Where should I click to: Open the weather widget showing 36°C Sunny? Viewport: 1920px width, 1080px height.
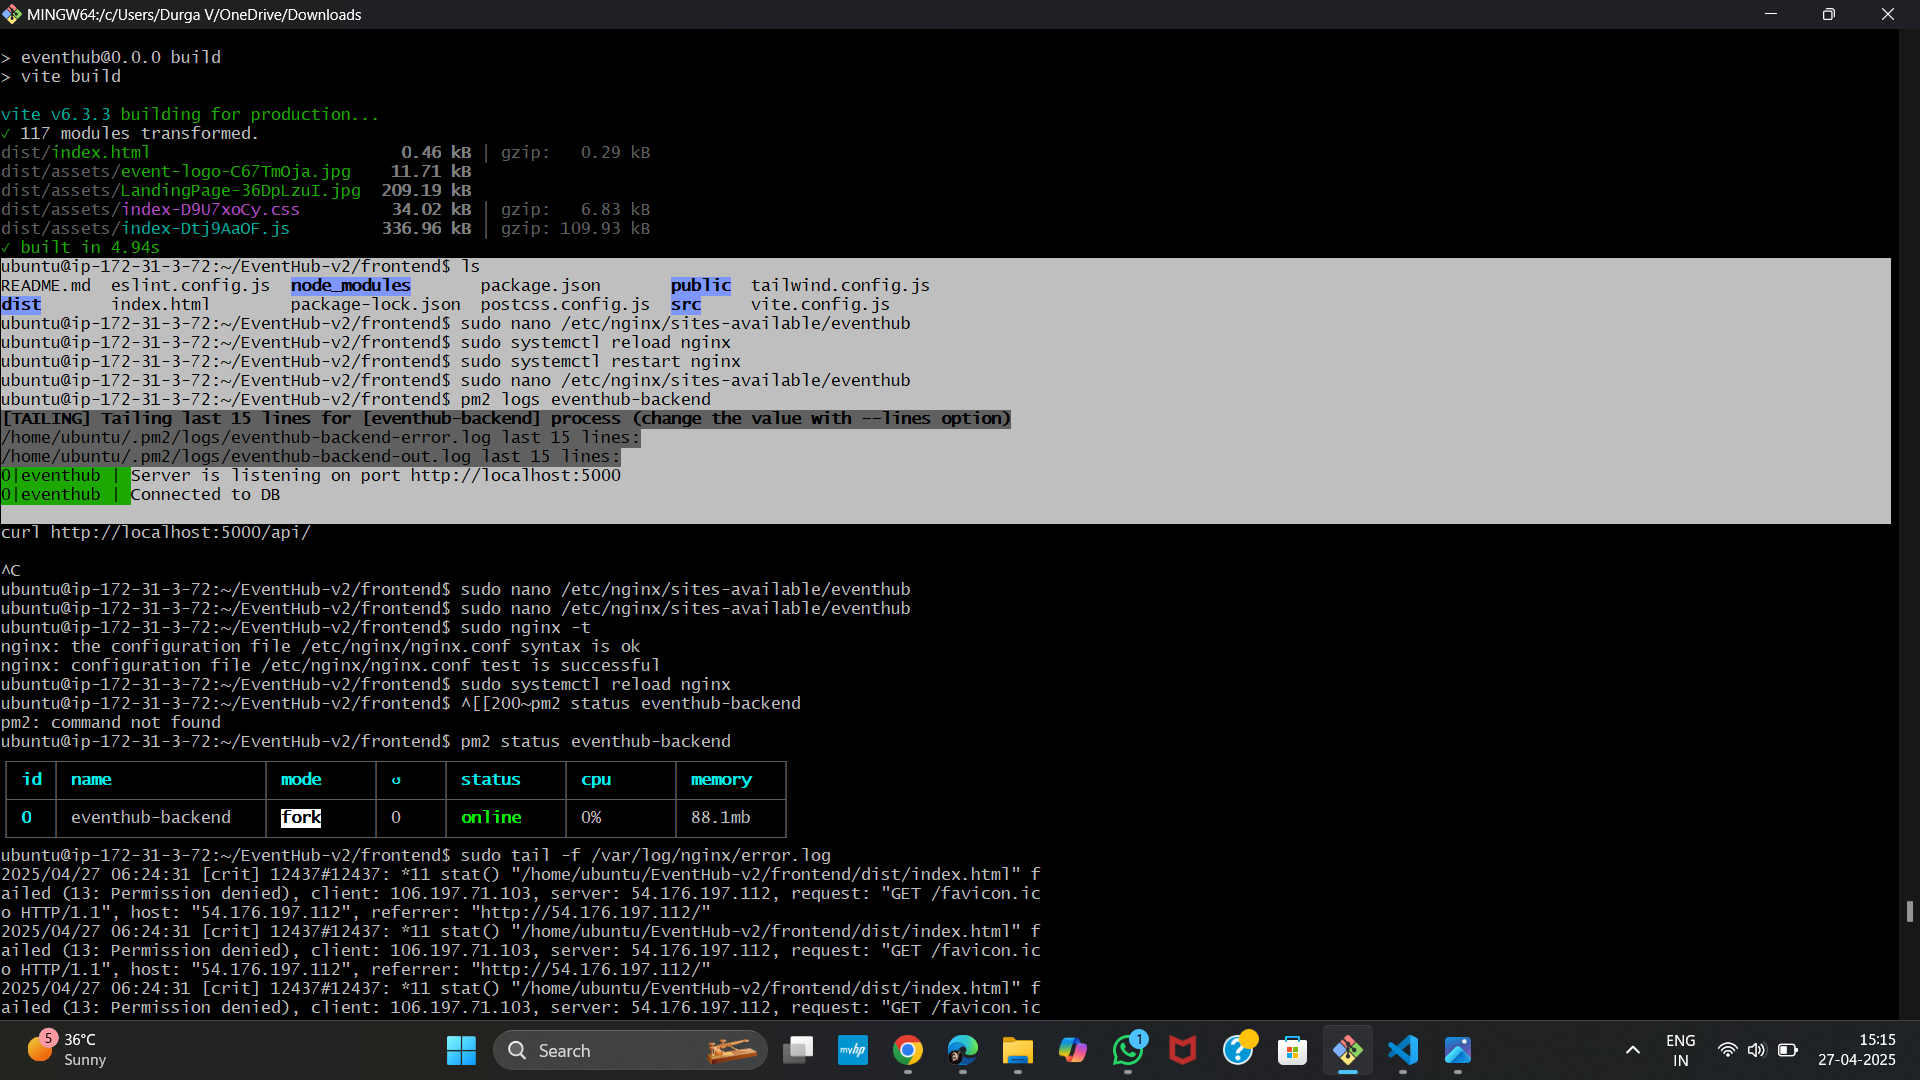click(68, 1050)
